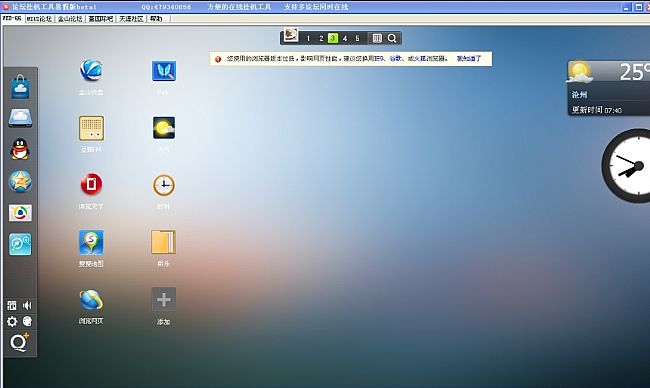Click the plus Add app icon

tap(164, 299)
